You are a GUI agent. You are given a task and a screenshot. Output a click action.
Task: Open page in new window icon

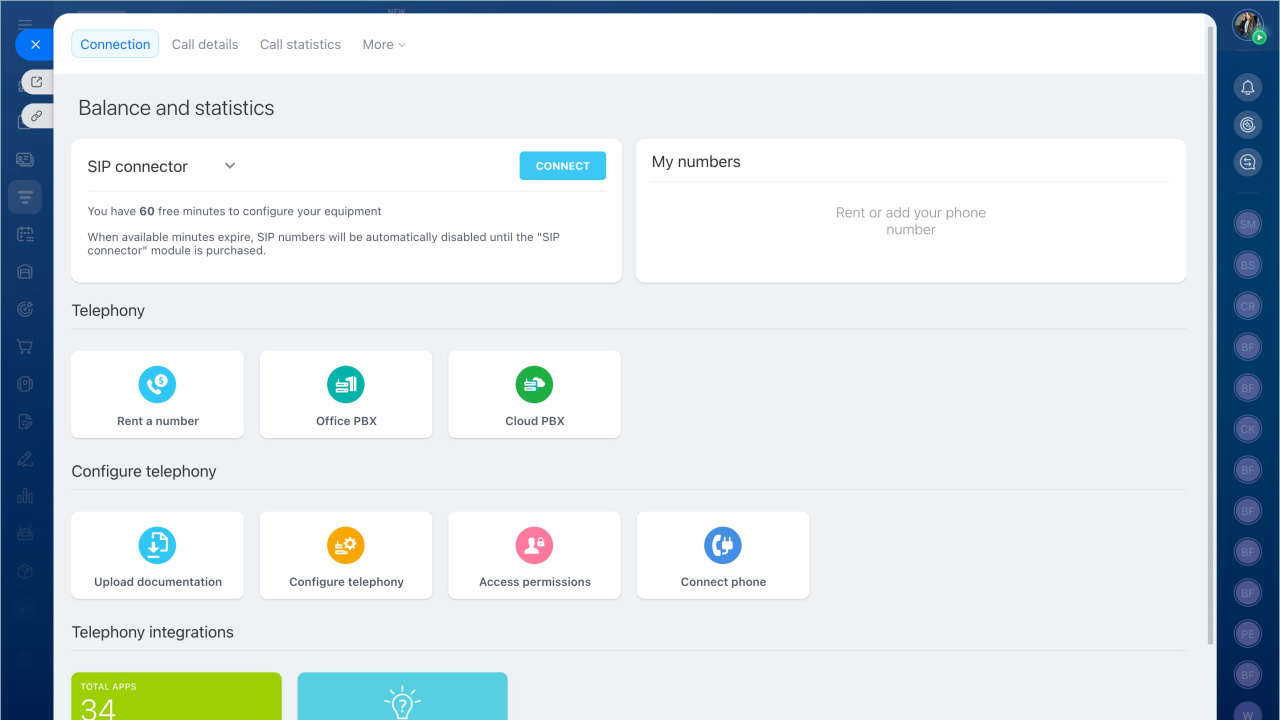(37, 82)
